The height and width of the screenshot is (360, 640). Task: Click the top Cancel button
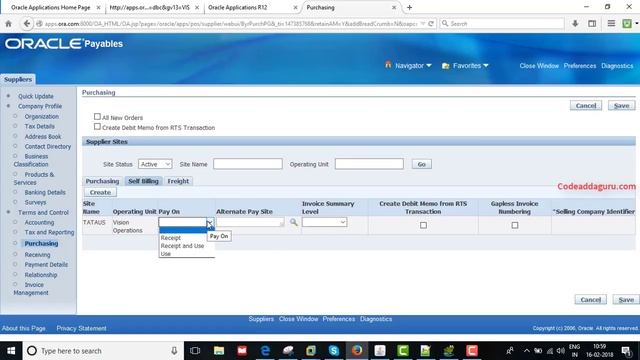tap(586, 105)
